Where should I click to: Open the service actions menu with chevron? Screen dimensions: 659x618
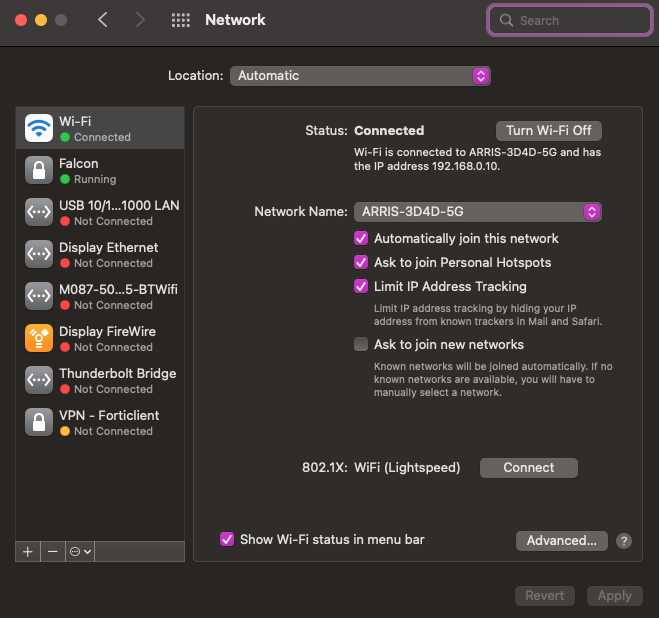[80, 552]
